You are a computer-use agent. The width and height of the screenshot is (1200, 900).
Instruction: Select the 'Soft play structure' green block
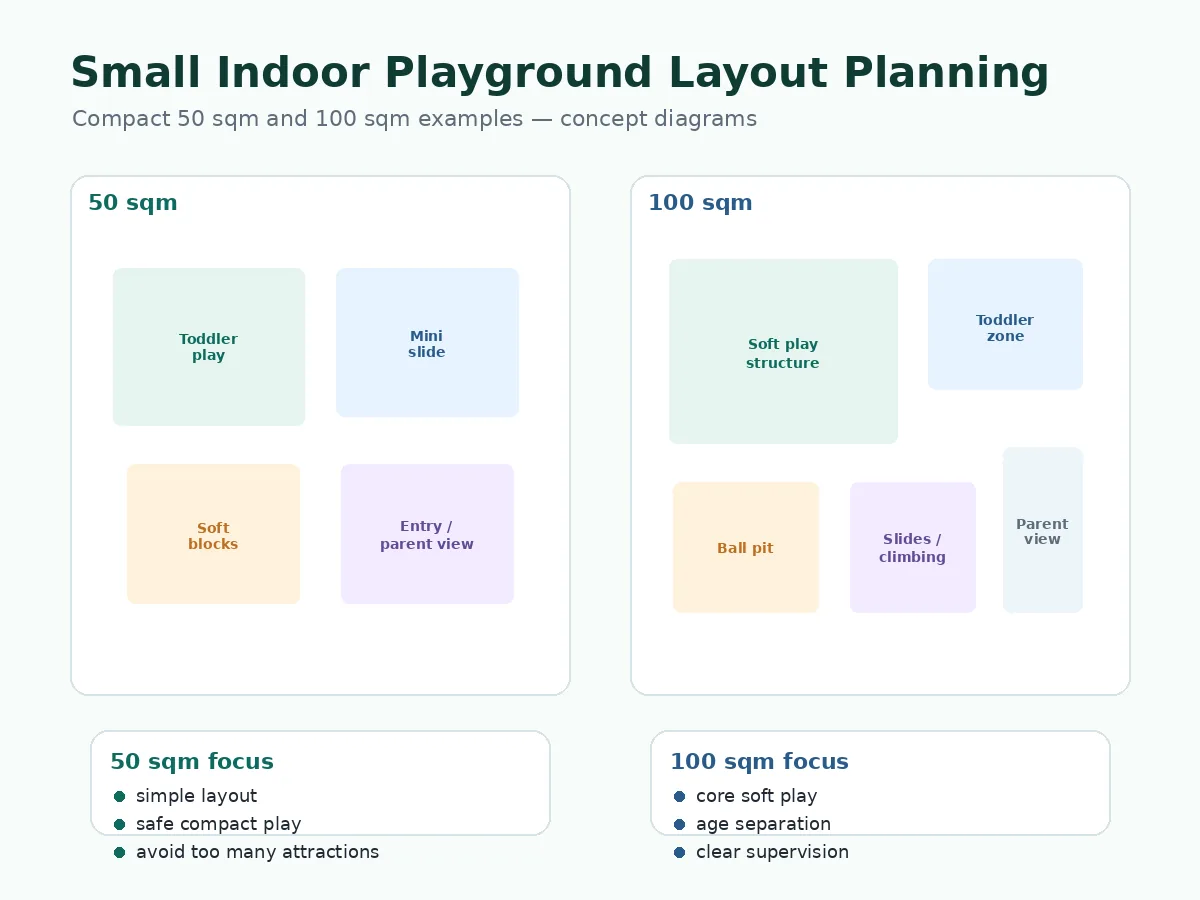click(783, 351)
